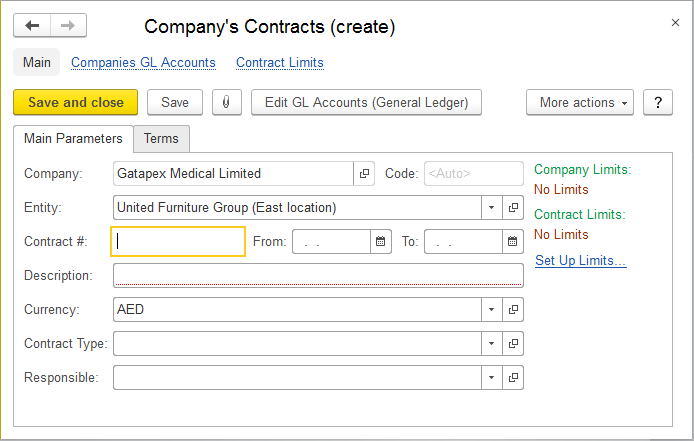Click the back navigation arrow
This screenshot has width=694, height=441.
pyautogui.click(x=33, y=26)
